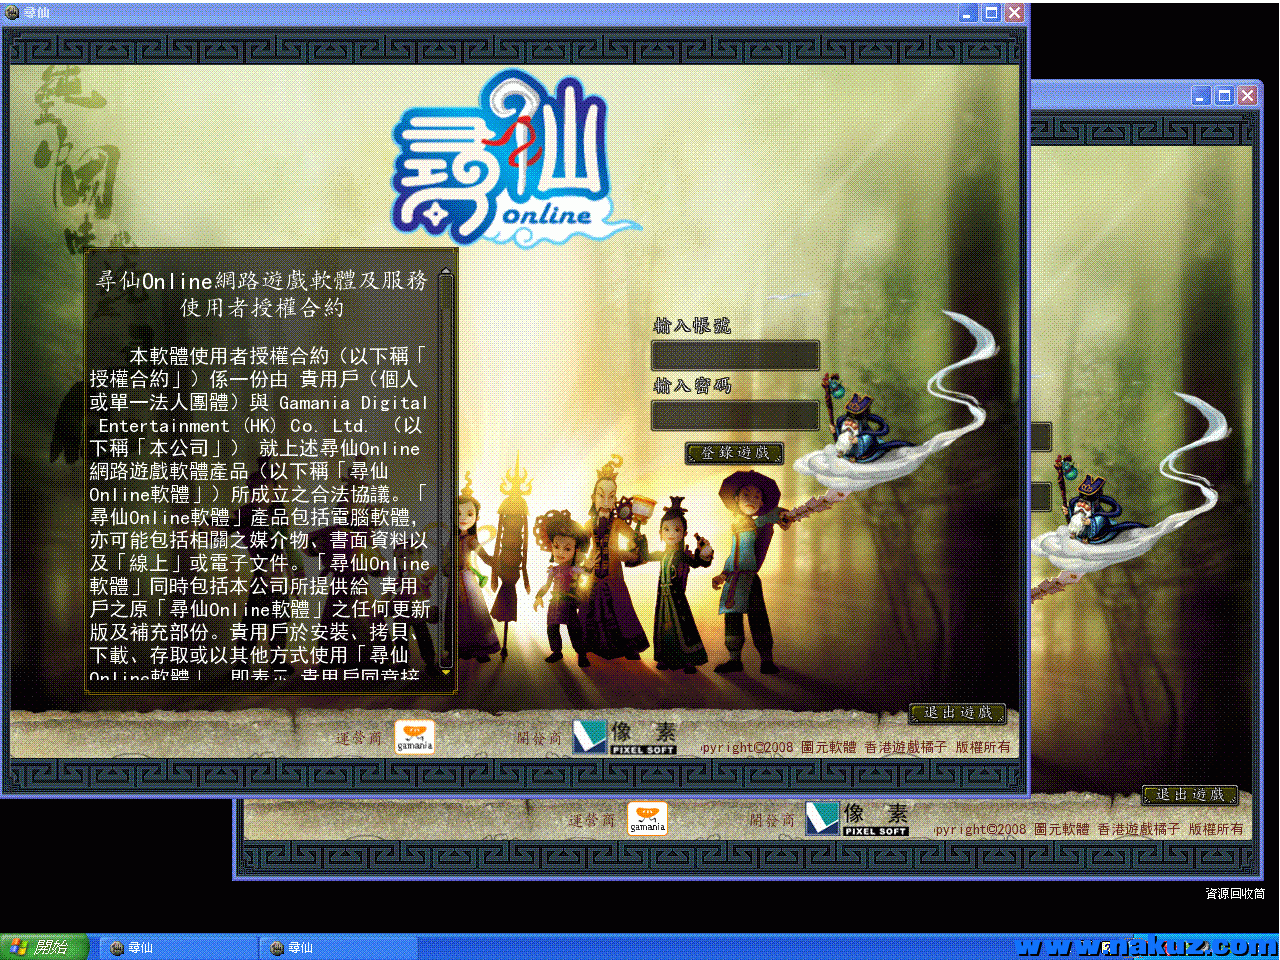The width and height of the screenshot is (1280, 960).
Task: Click the account input field (輸入帳號)
Action: 735,355
